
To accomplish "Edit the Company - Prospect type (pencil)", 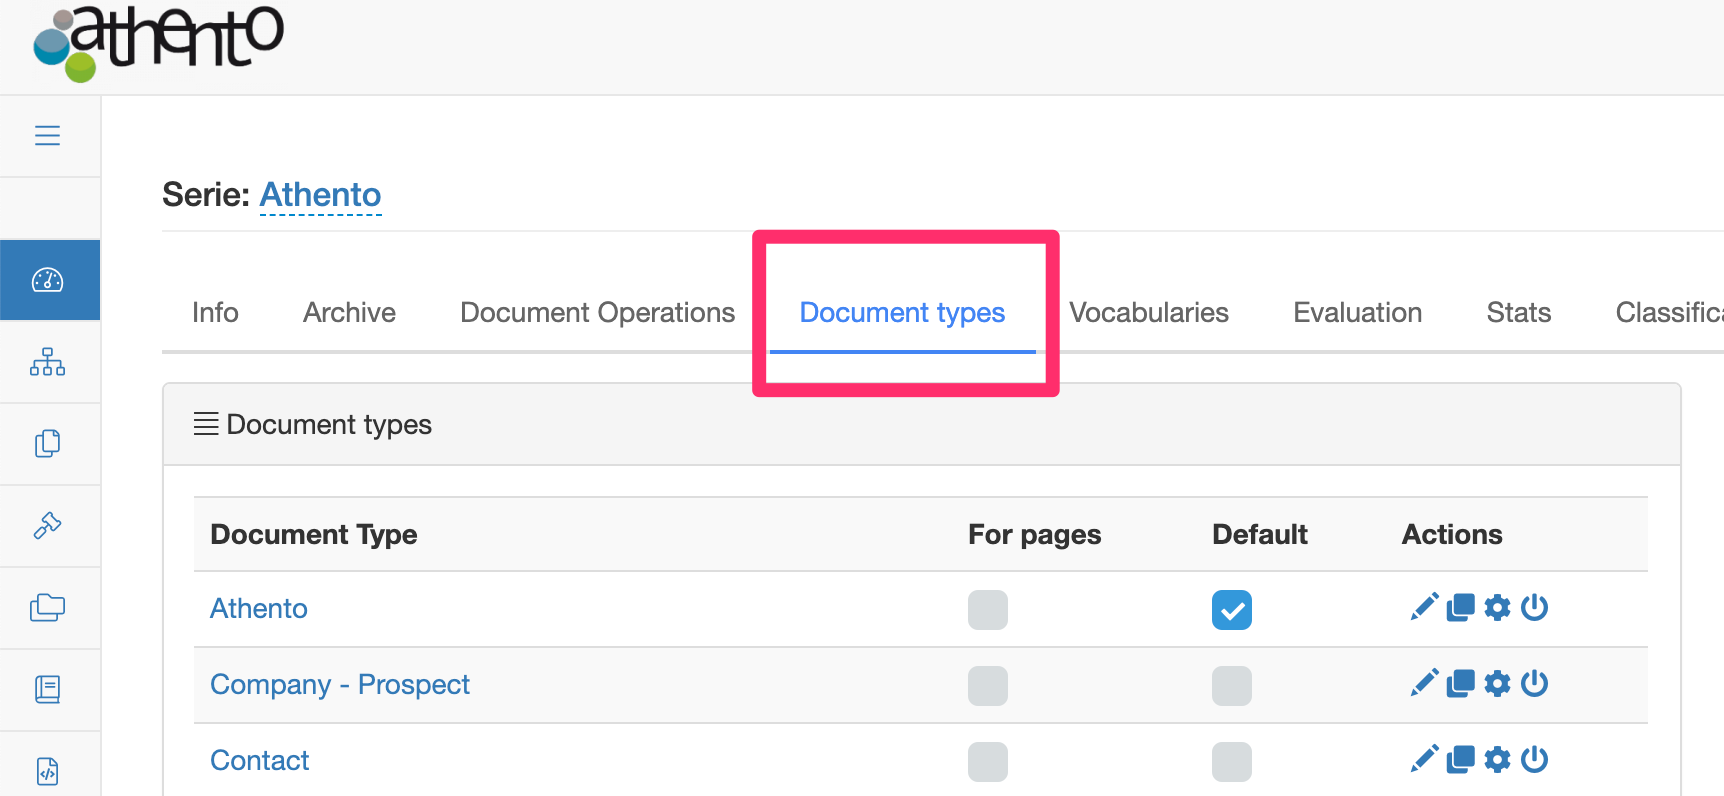I will [1424, 683].
